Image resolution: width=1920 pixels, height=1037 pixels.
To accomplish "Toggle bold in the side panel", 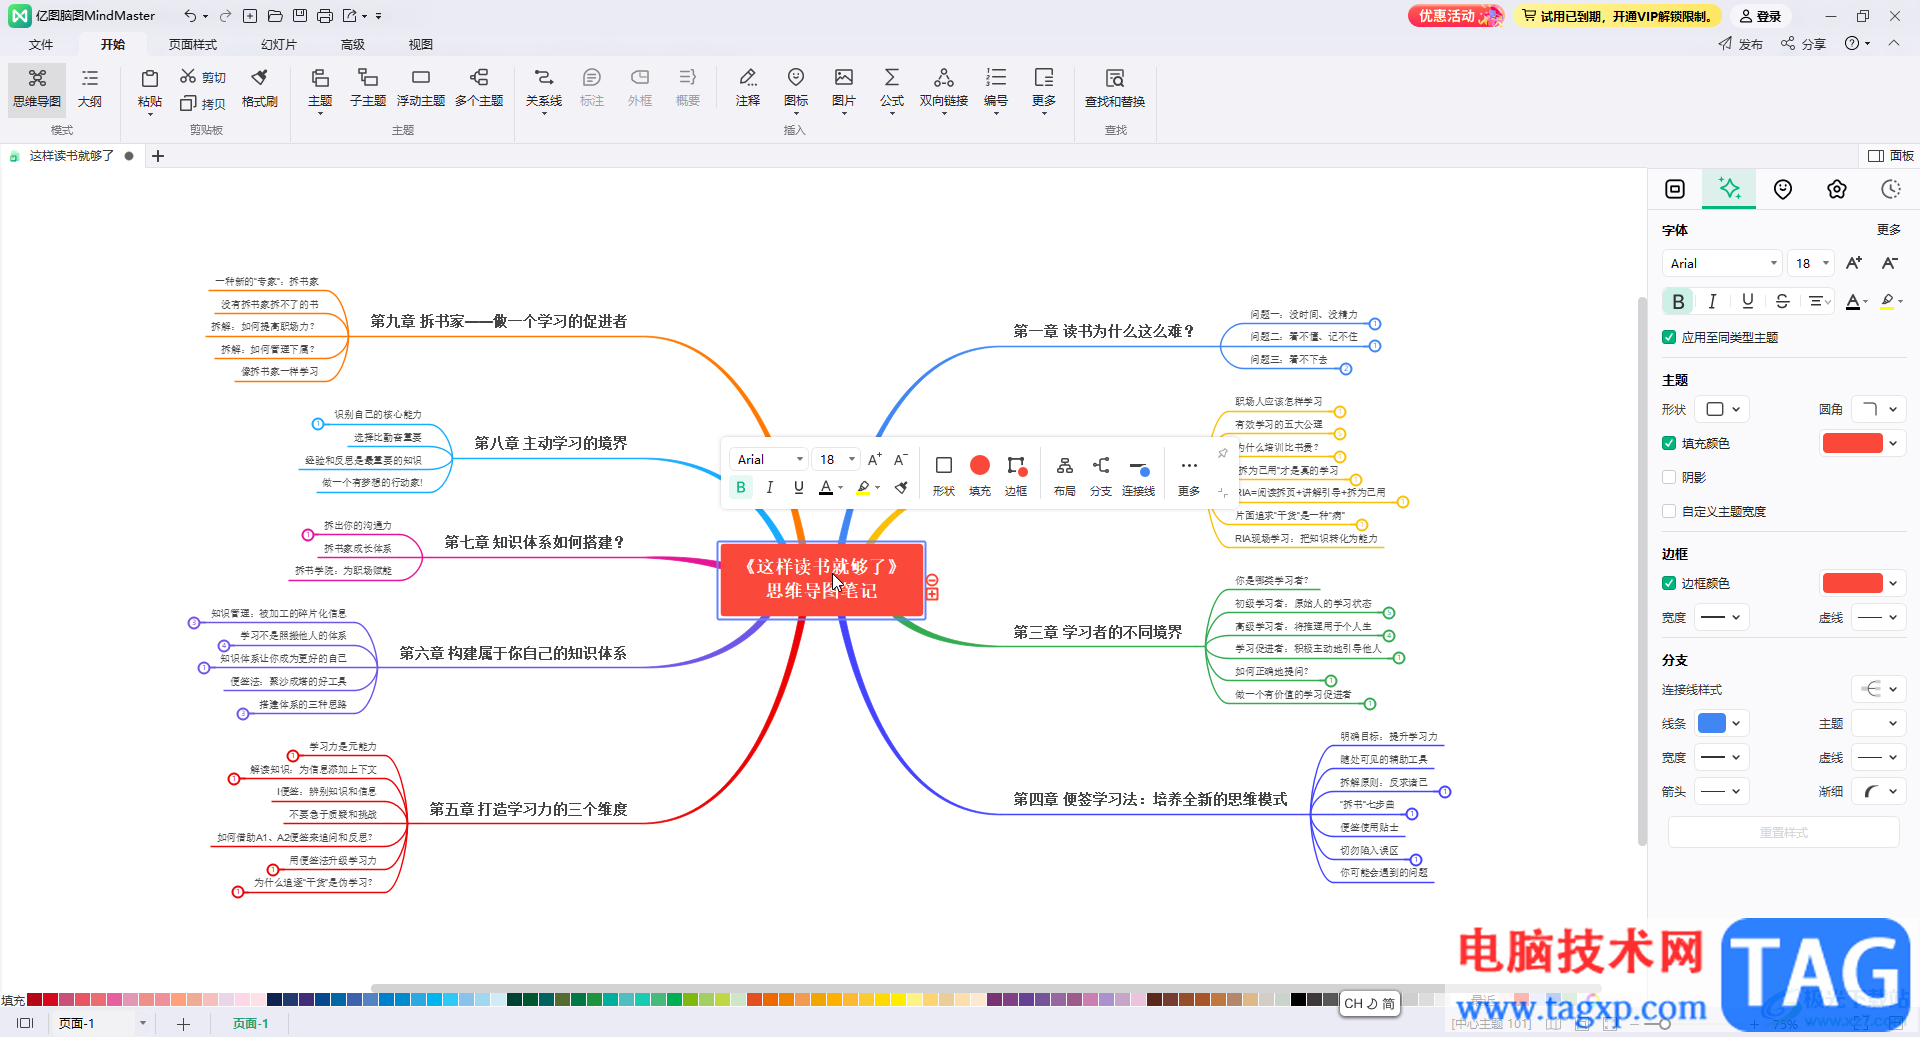I will click(1678, 301).
